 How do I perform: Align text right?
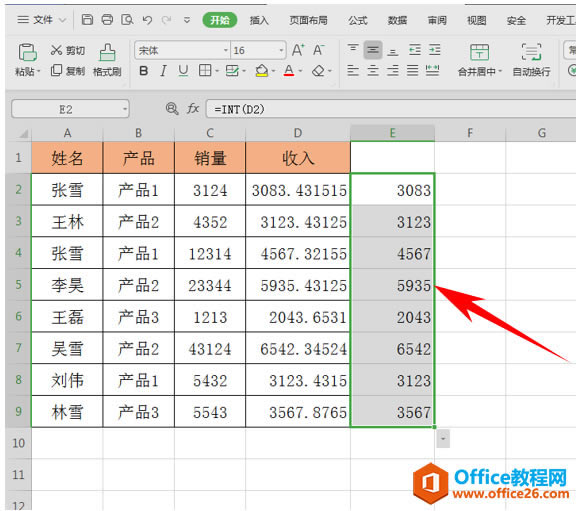pos(393,70)
